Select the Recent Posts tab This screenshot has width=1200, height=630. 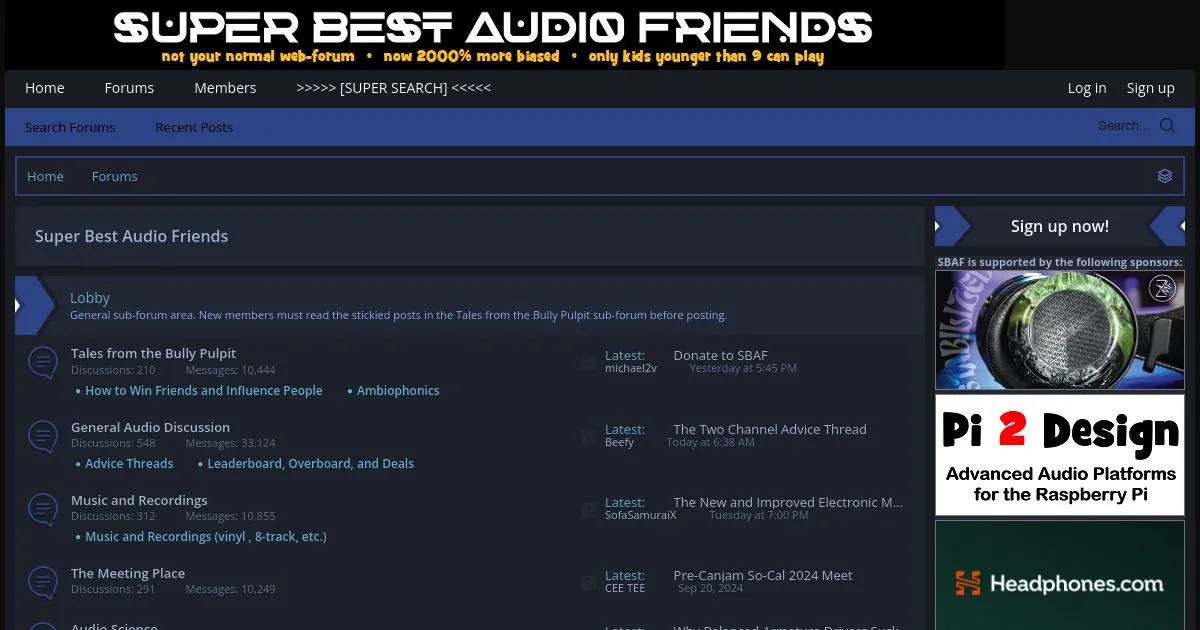[x=194, y=127]
